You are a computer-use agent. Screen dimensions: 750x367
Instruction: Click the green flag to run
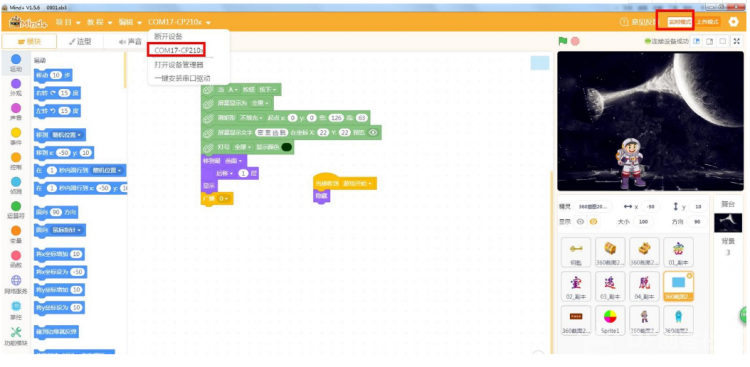563,41
